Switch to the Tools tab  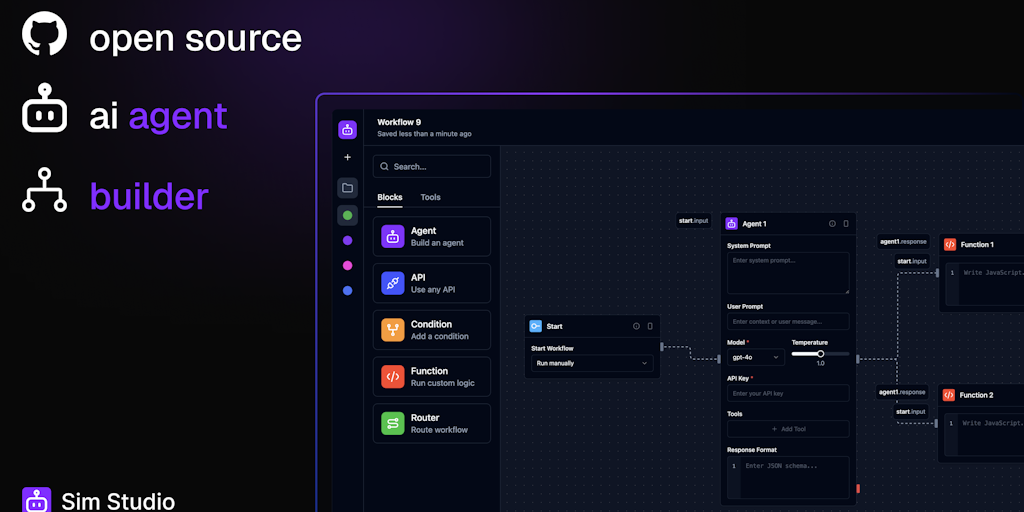(x=430, y=197)
